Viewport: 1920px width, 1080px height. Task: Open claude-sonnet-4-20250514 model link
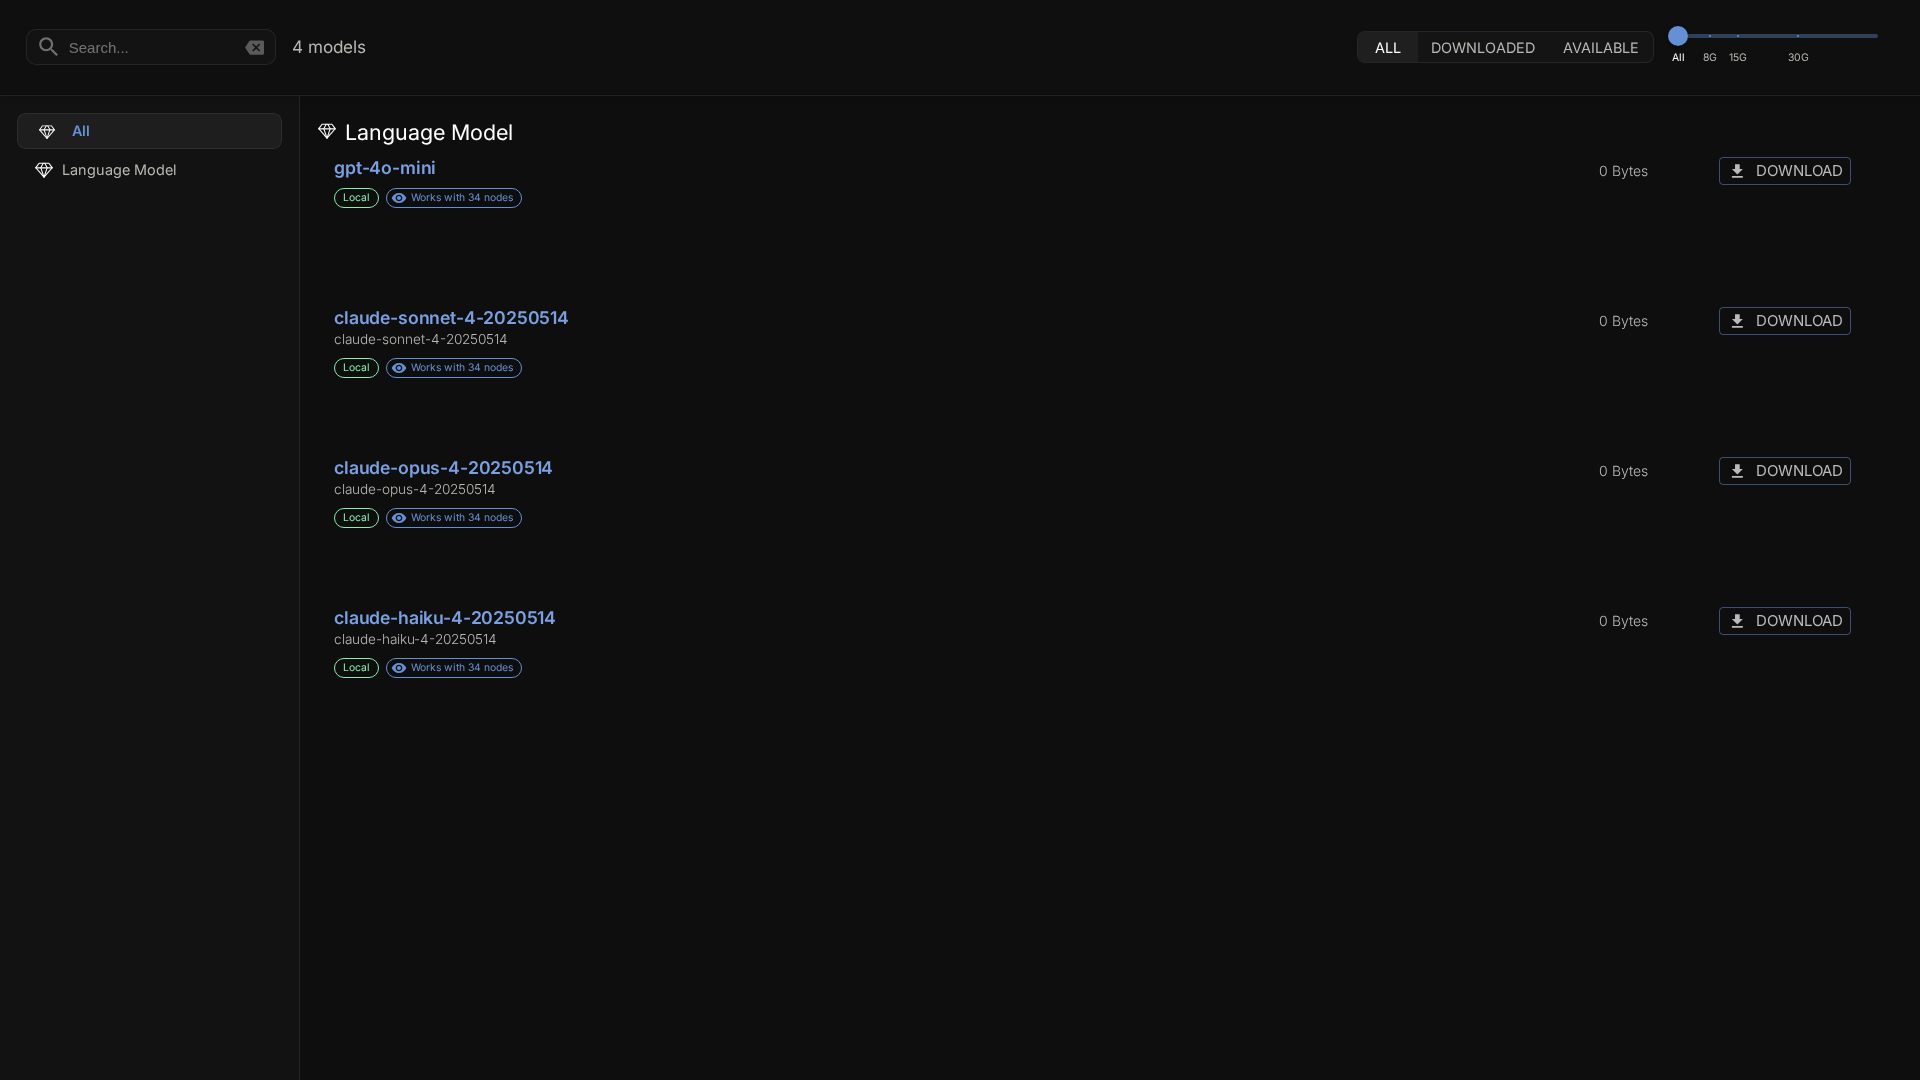point(450,318)
